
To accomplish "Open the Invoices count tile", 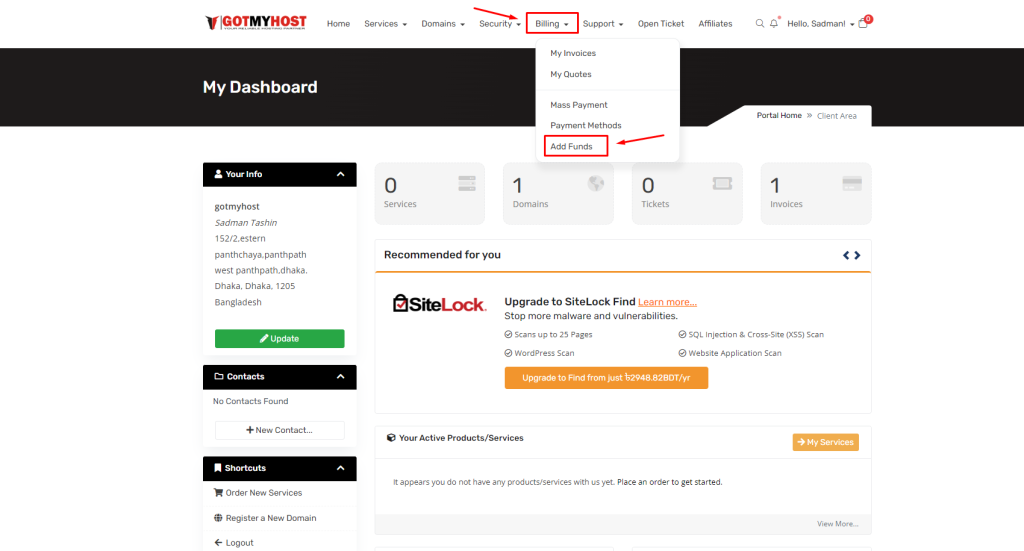I will click(x=815, y=193).
